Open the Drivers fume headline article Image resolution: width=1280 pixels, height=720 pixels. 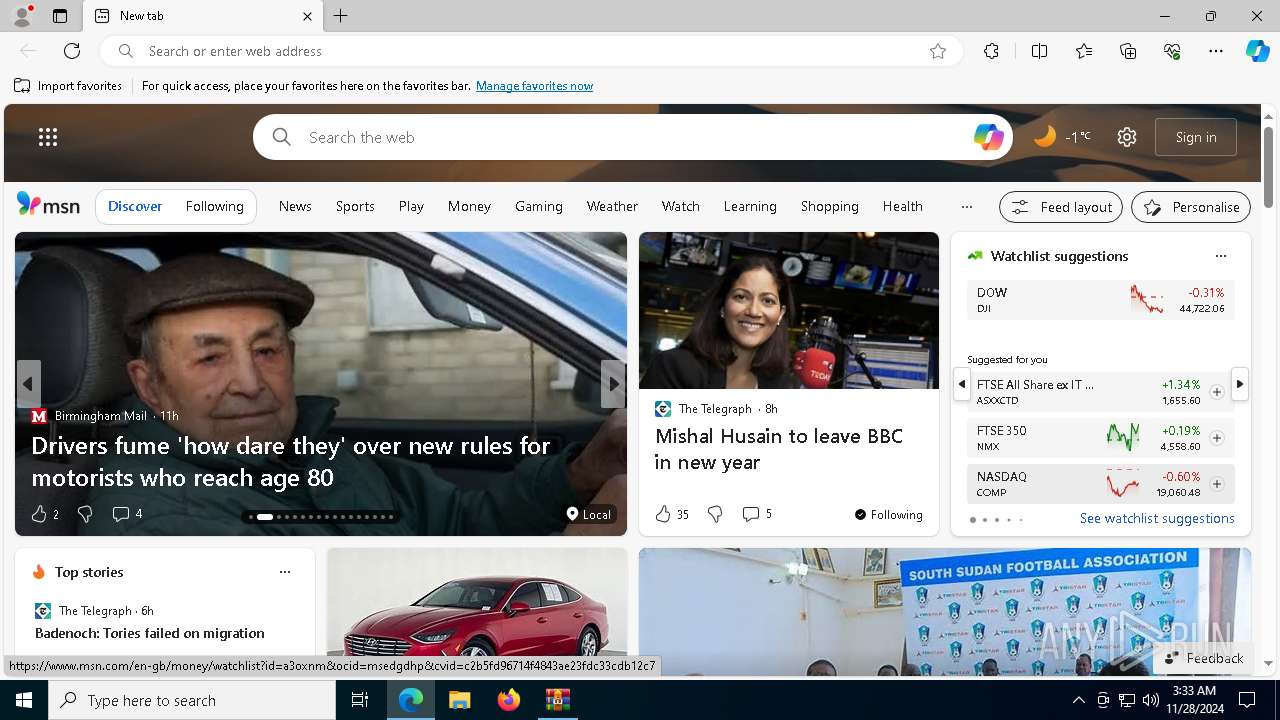click(x=291, y=461)
